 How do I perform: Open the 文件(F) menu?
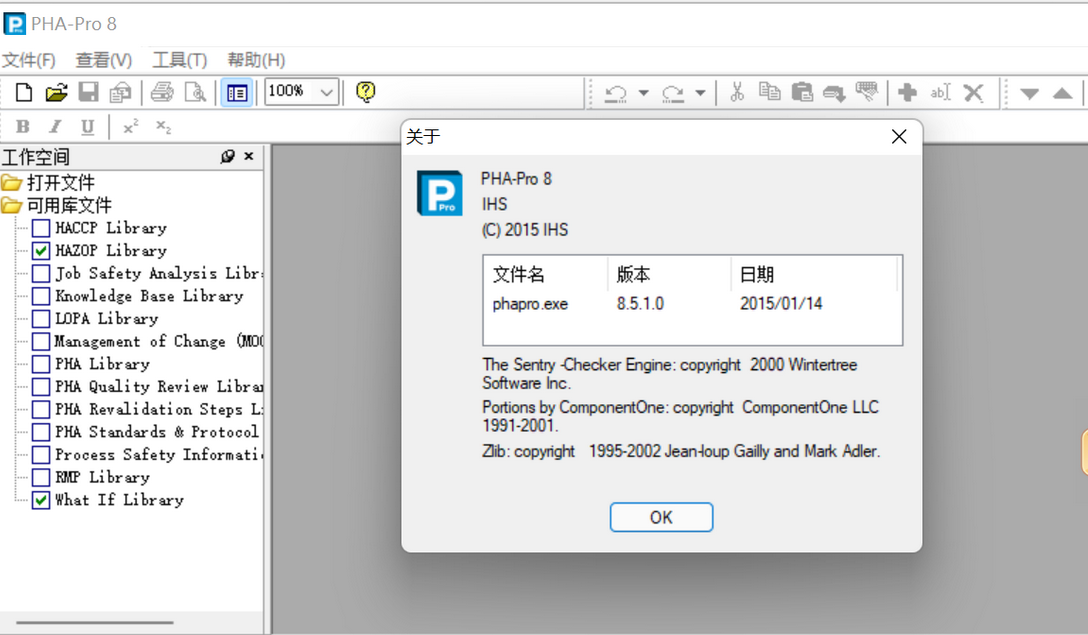[28, 60]
